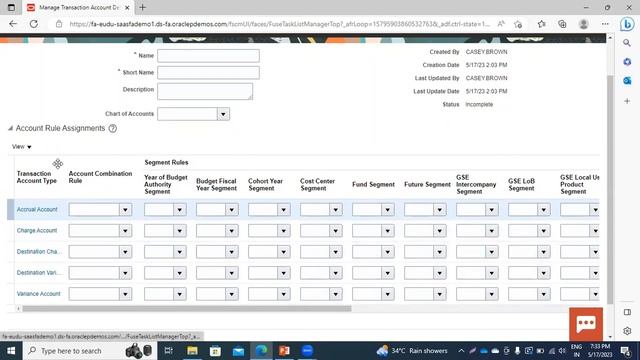Open Variance Account Future Segment dropdown

(440, 294)
